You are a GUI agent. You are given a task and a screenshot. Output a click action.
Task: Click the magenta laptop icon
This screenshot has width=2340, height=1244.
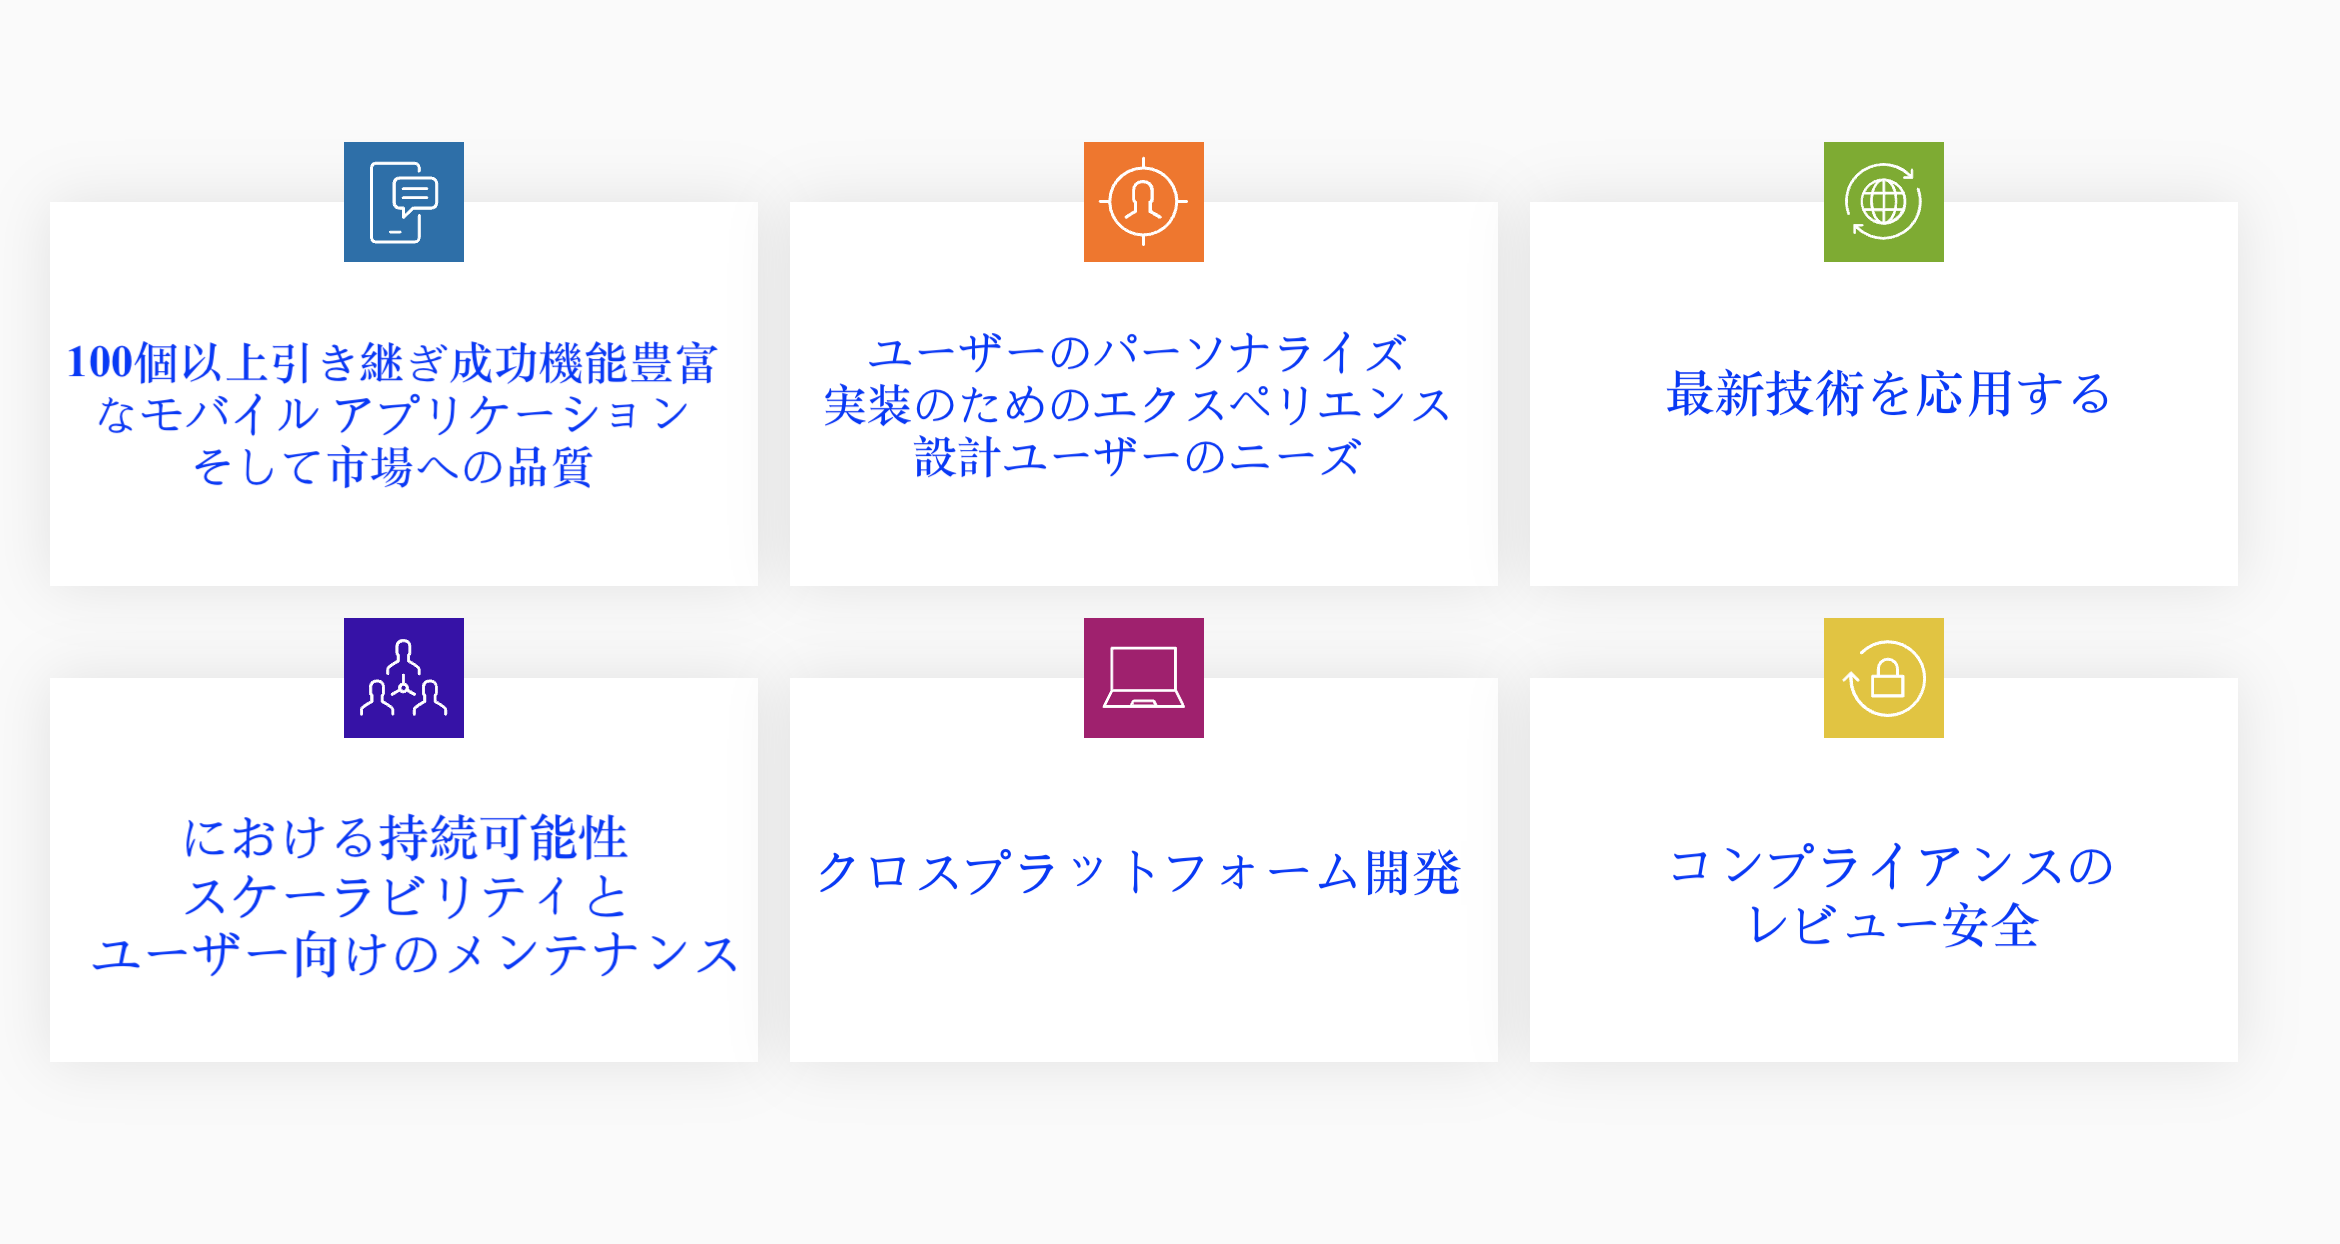click(x=1143, y=678)
